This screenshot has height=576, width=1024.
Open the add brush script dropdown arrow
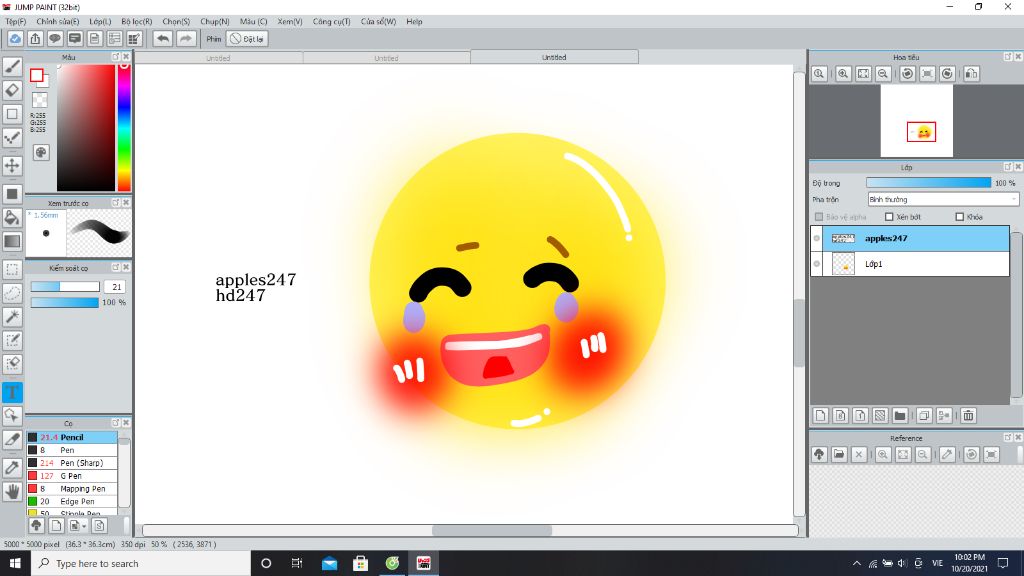click(x=84, y=526)
